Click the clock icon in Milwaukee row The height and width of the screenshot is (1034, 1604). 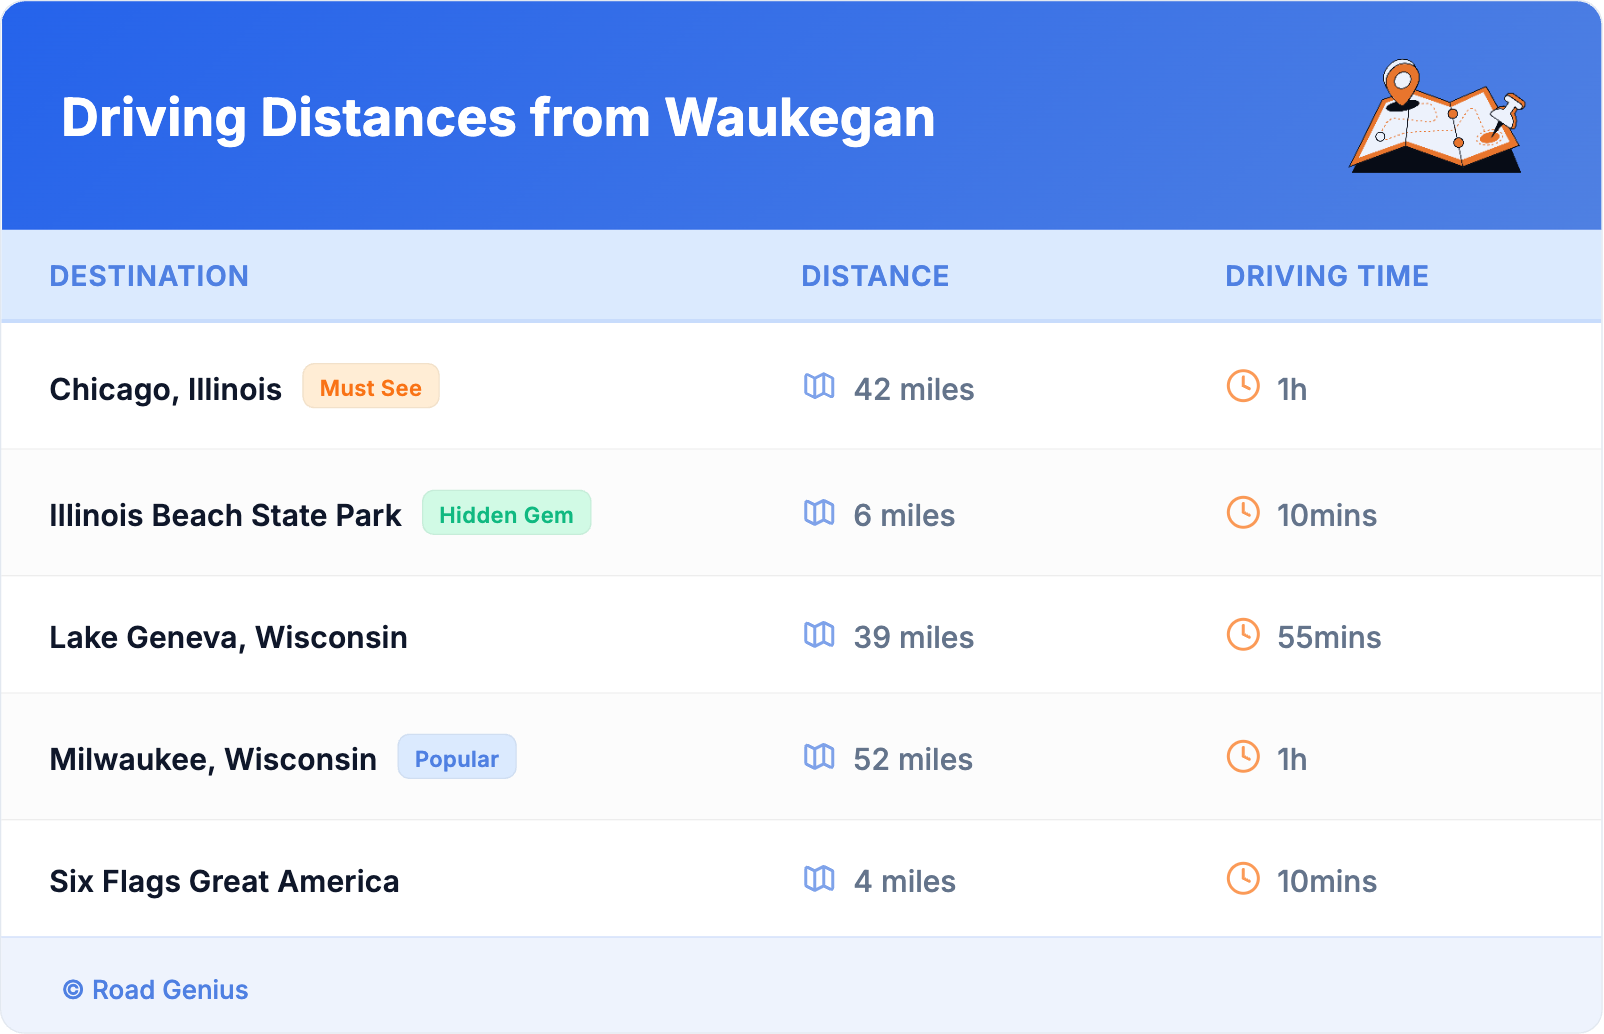[x=1243, y=757]
